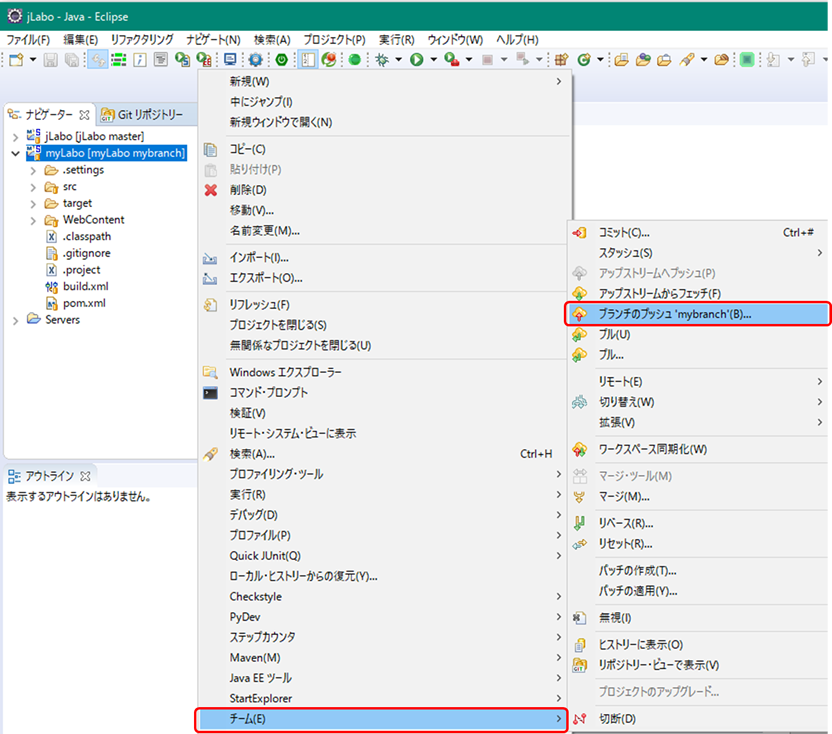The height and width of the screenshot is (734, 832).
Task: Click the Debug bug icon
Action: pos(382,60)
